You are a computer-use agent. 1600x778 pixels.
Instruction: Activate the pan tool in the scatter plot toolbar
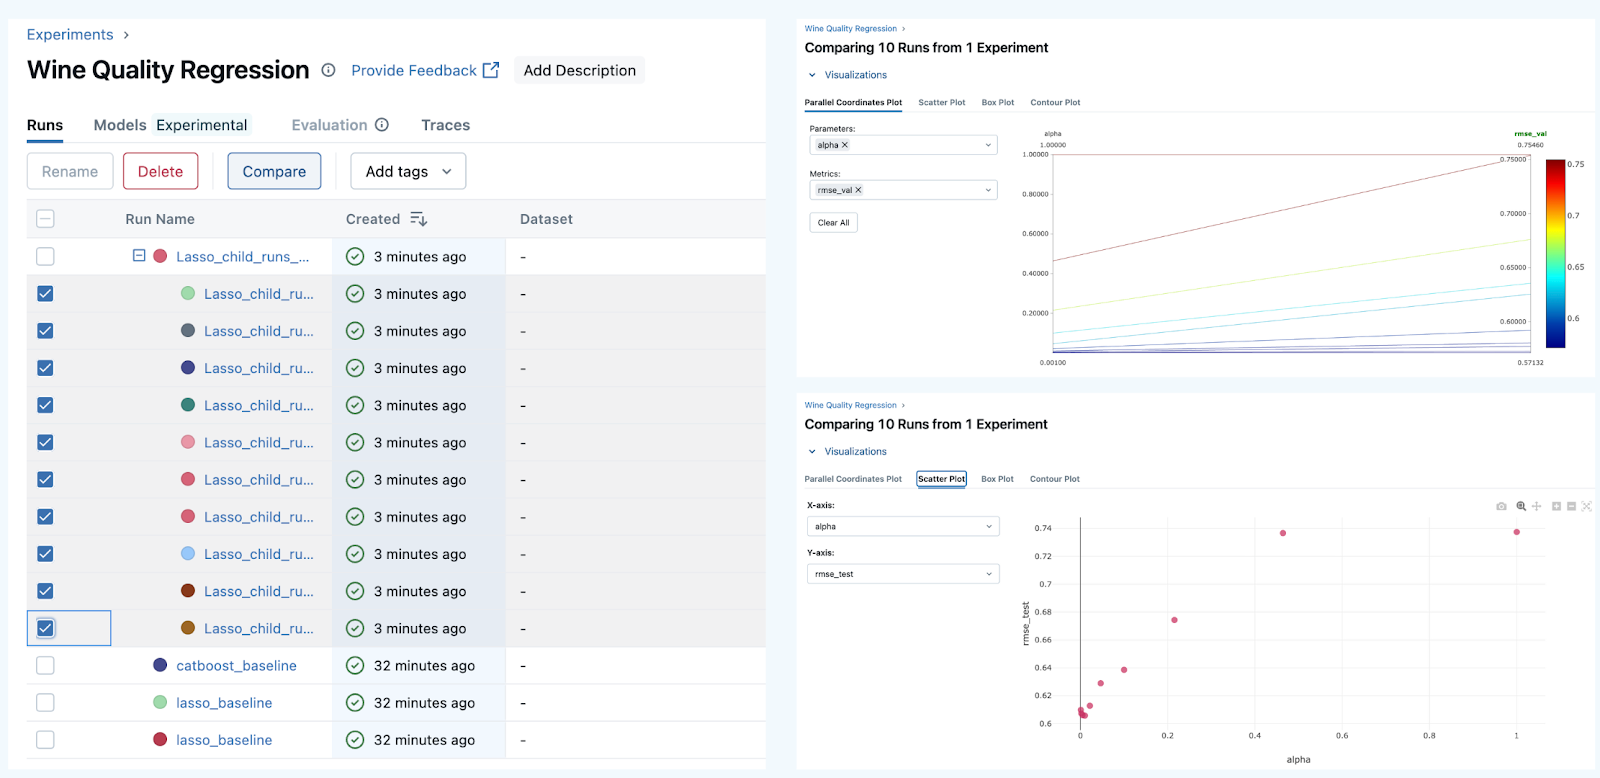(x=1537, y=507)
